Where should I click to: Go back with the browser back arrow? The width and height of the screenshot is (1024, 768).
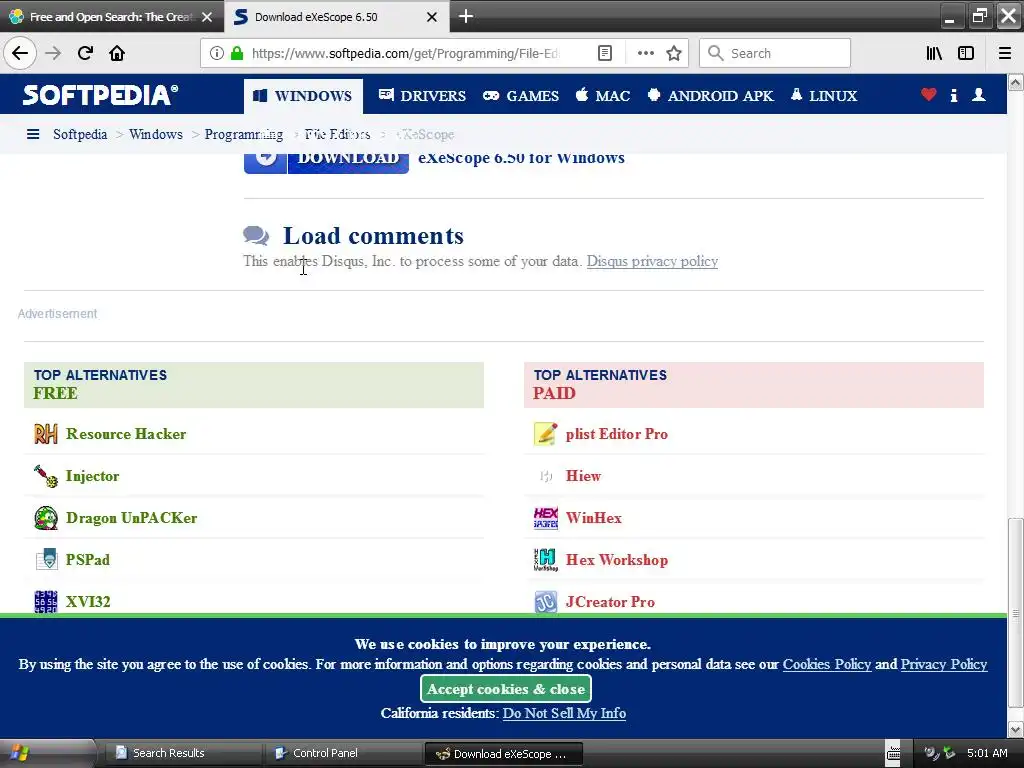(x=20, y=53)
